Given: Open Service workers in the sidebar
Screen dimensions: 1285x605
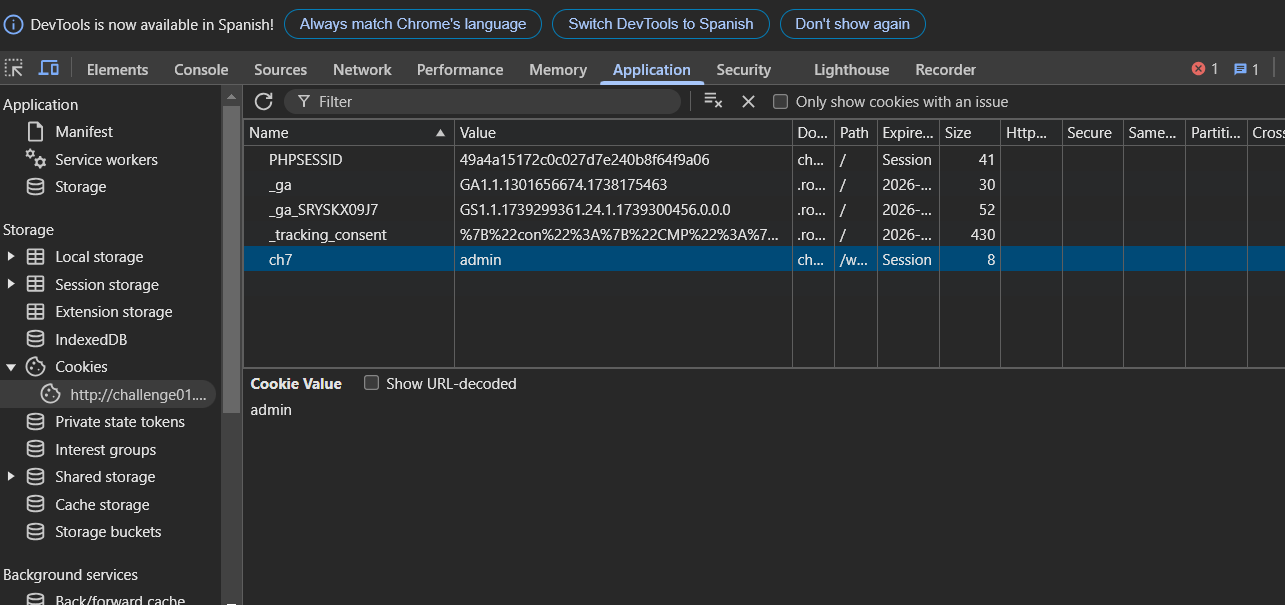Looking at the screenshot, I should (106, 160).
